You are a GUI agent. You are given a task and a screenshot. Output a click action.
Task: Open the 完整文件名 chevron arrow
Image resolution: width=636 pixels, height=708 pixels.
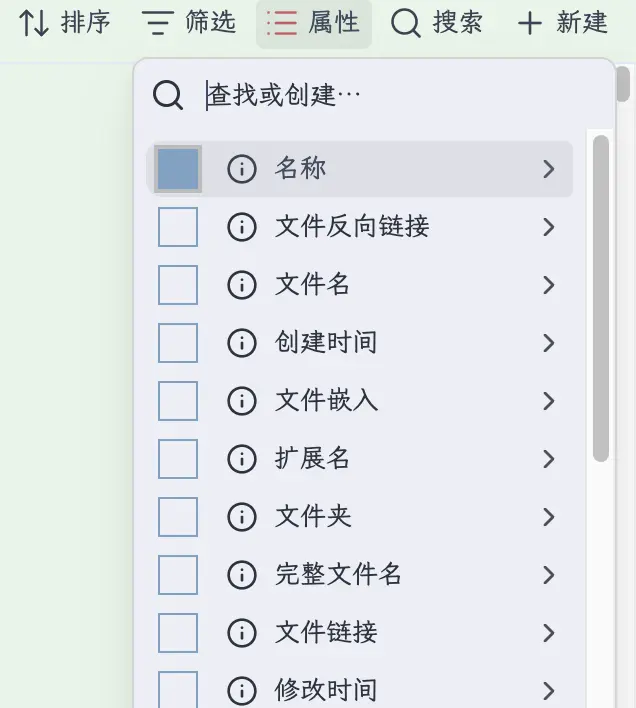pos(548,575)
